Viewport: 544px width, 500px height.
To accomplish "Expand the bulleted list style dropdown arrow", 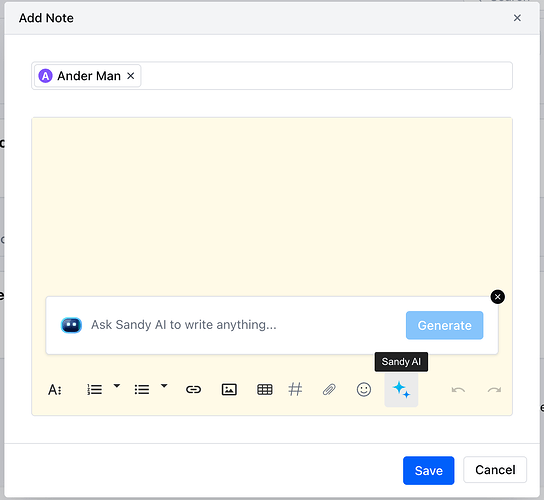I will 164,385.
